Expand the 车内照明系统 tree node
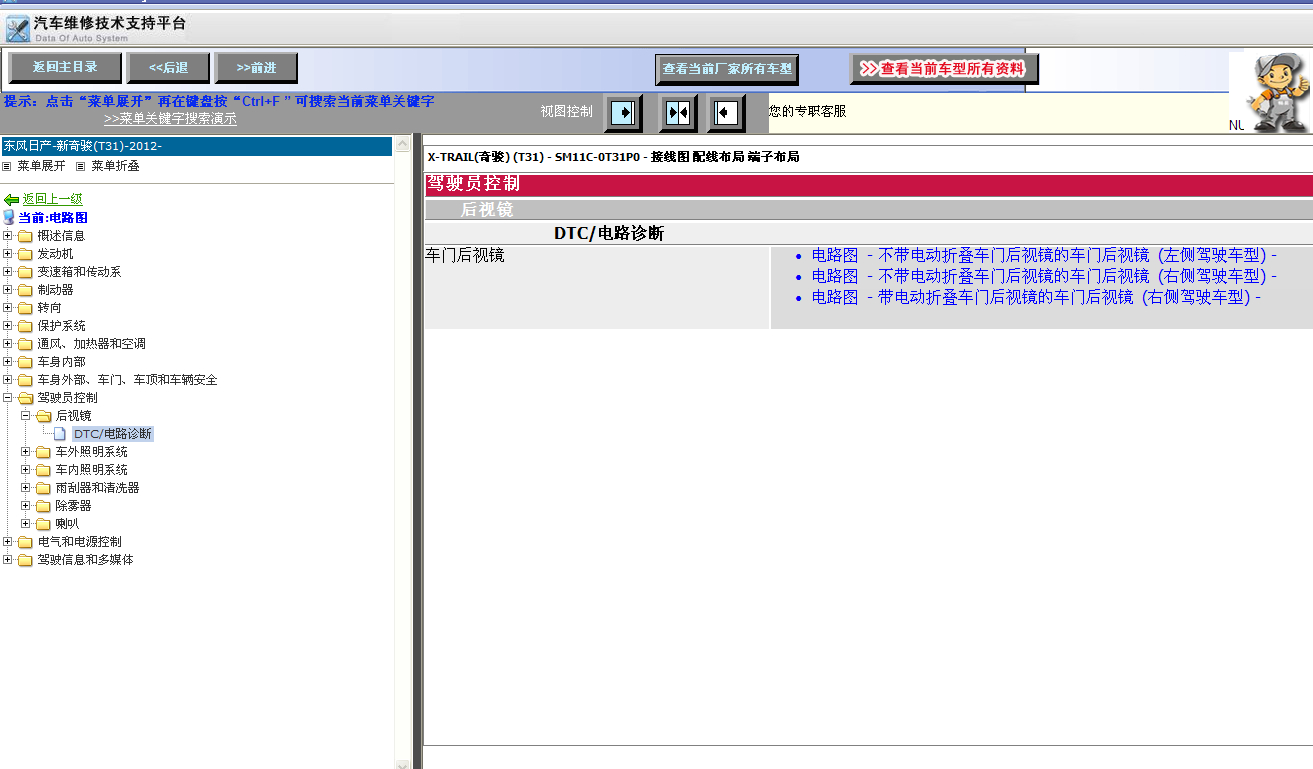The height and width of the screenshot is (769, 1313). tap(26, 470)
